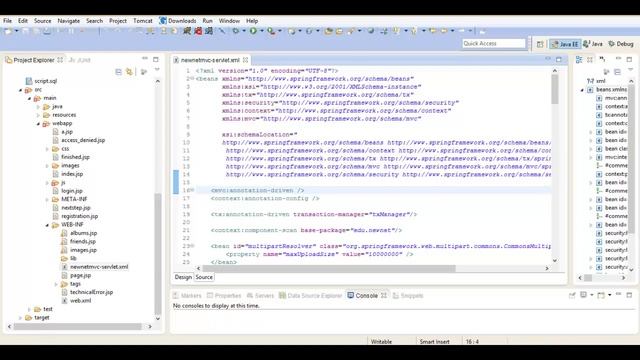This screenshot has width=640, height=360.
Task: Click the Debug bug toolbar icon
Action: click(x=236, y=31)
